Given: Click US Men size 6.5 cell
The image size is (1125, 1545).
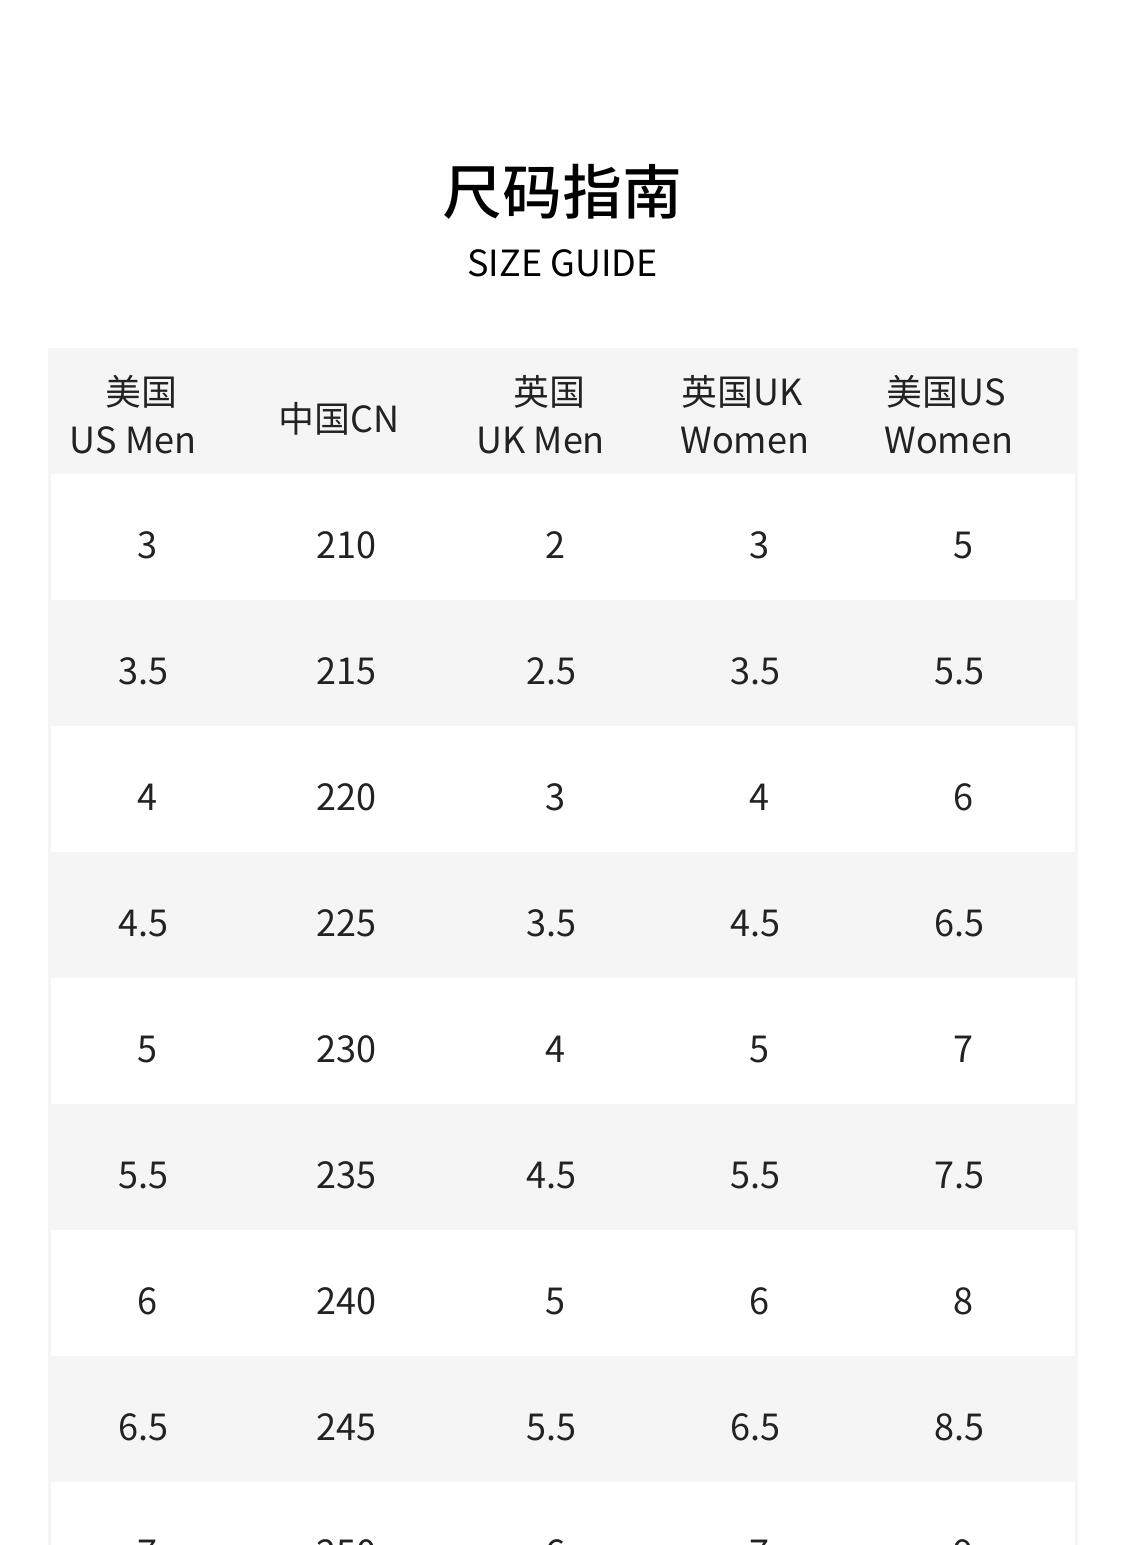Looking at the screenshot, I should [143, 1427].
